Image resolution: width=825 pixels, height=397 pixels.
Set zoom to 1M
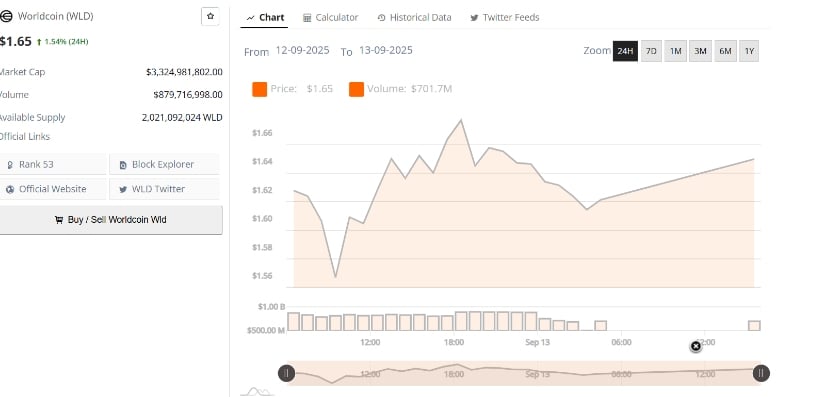coord(676,51)
